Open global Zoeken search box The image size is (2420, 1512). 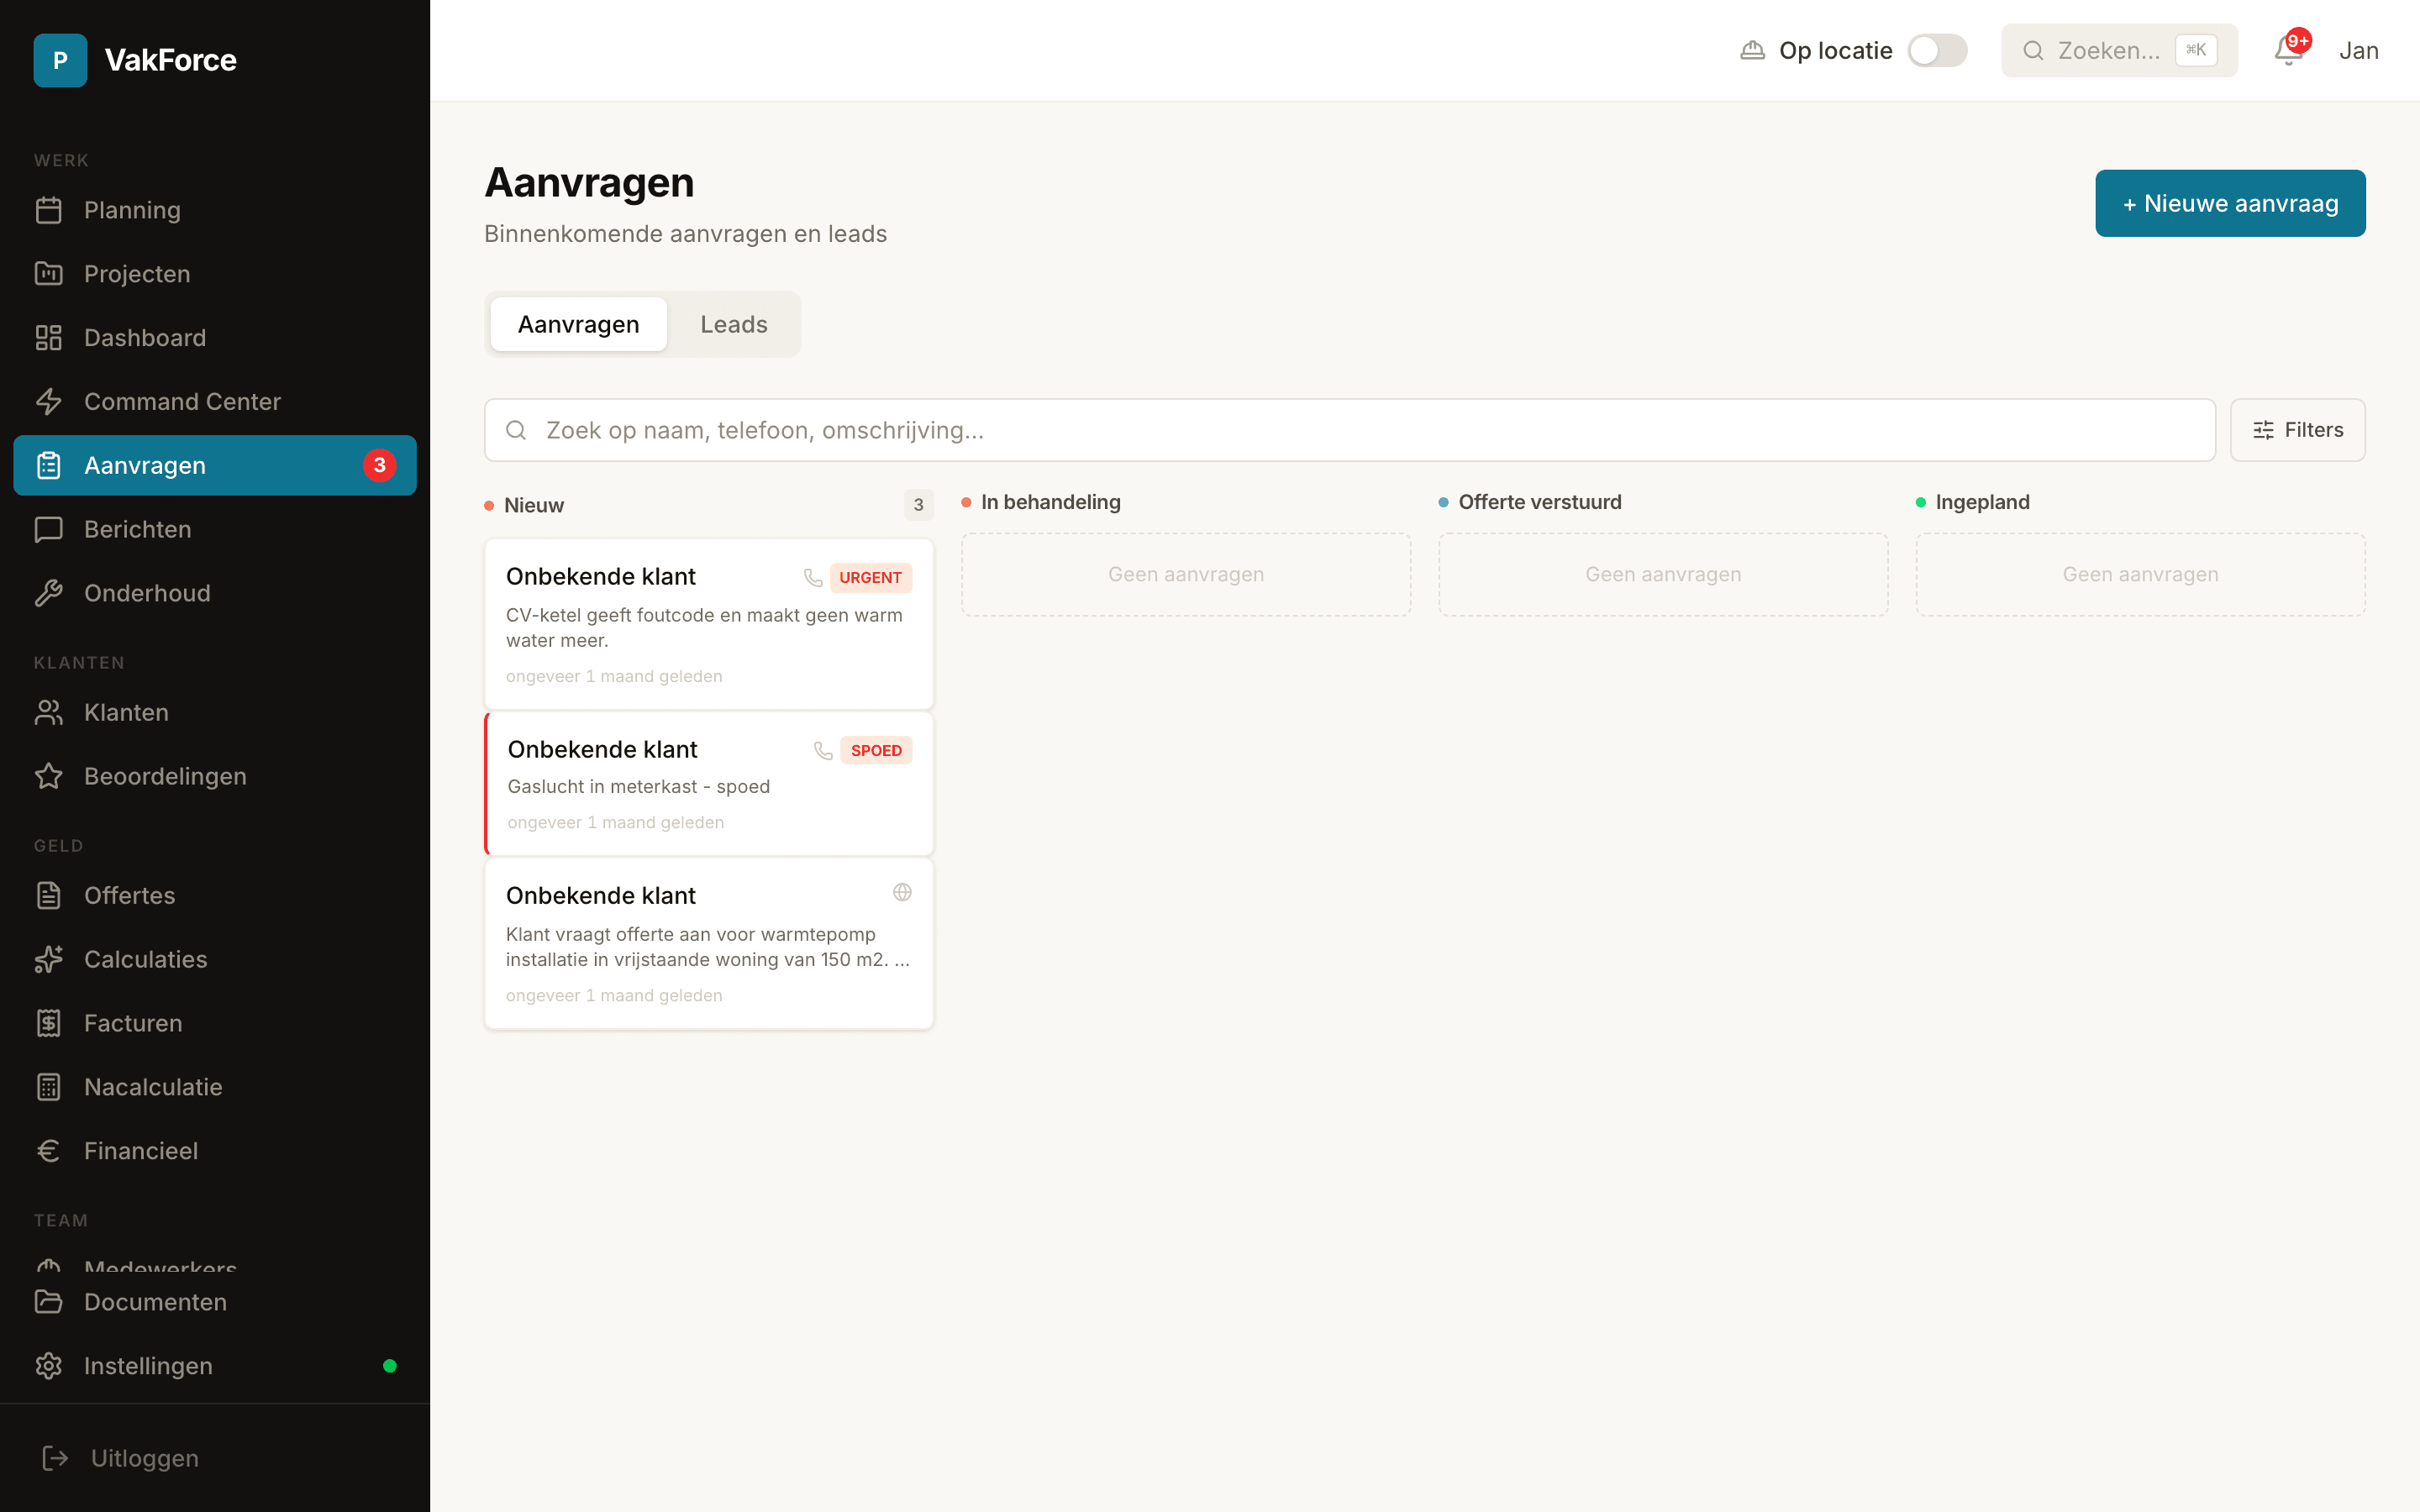(x=2119, y=51)
